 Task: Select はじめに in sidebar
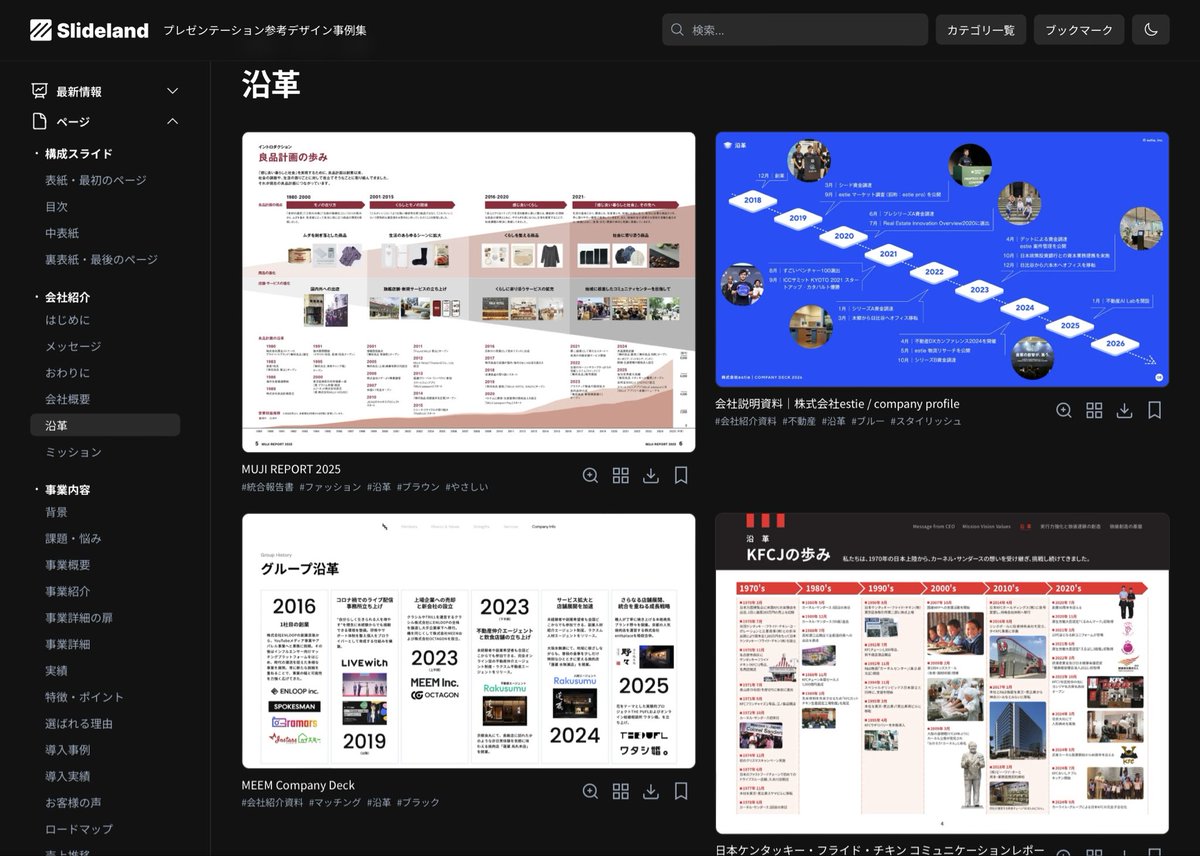pos(68,320)
